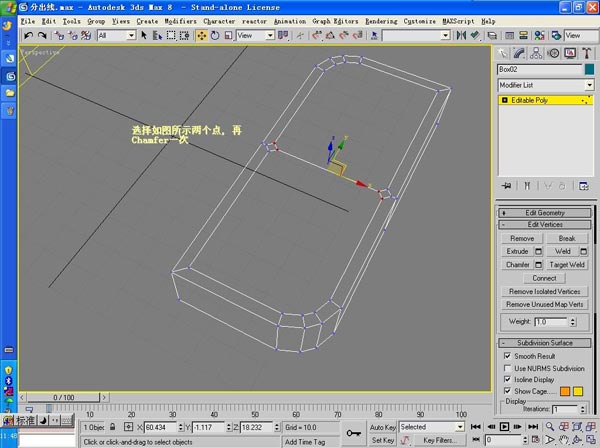
Task: Collapse the Subdivision Surface rollout
Action: pos(545,343)
